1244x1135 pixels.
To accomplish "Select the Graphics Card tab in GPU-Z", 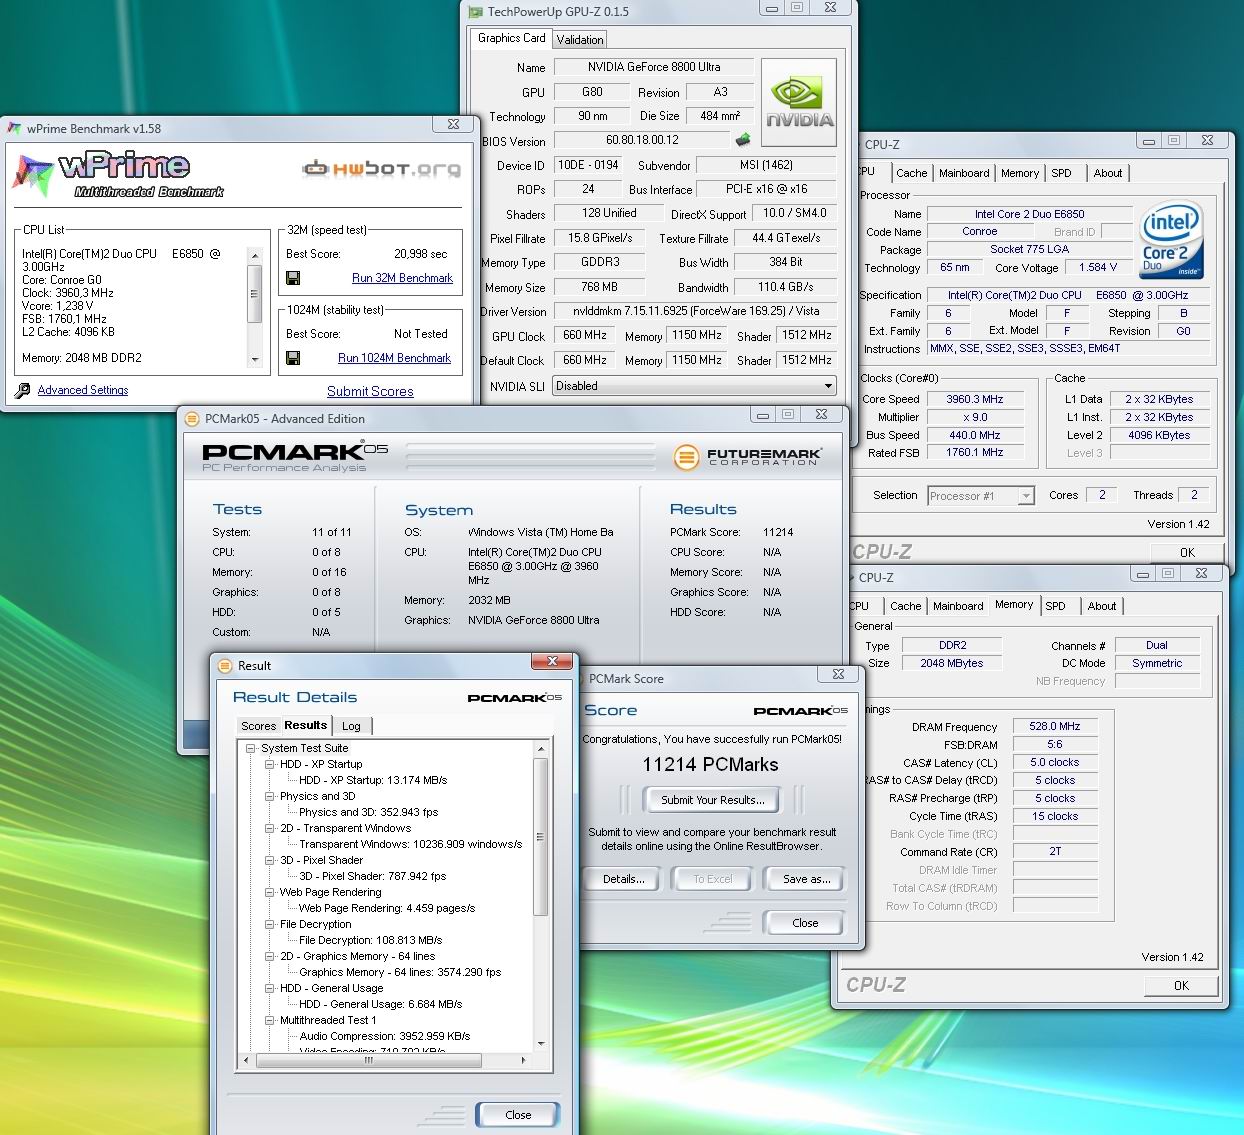I will (x=511, y=38).
